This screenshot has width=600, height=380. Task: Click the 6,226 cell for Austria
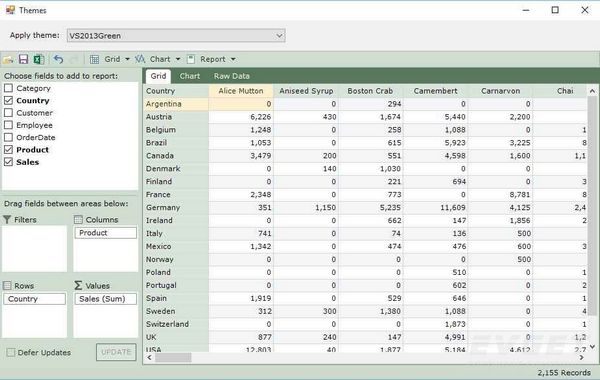point(241,117)
